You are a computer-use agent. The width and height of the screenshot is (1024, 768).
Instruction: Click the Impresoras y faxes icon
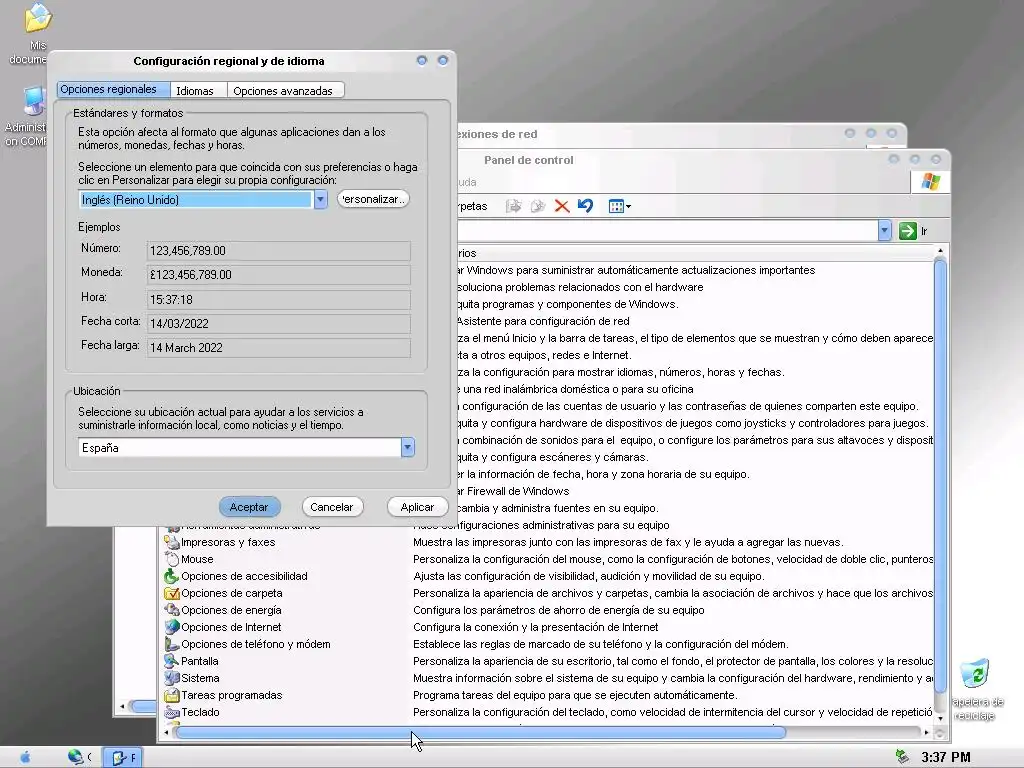click(172, 542)
